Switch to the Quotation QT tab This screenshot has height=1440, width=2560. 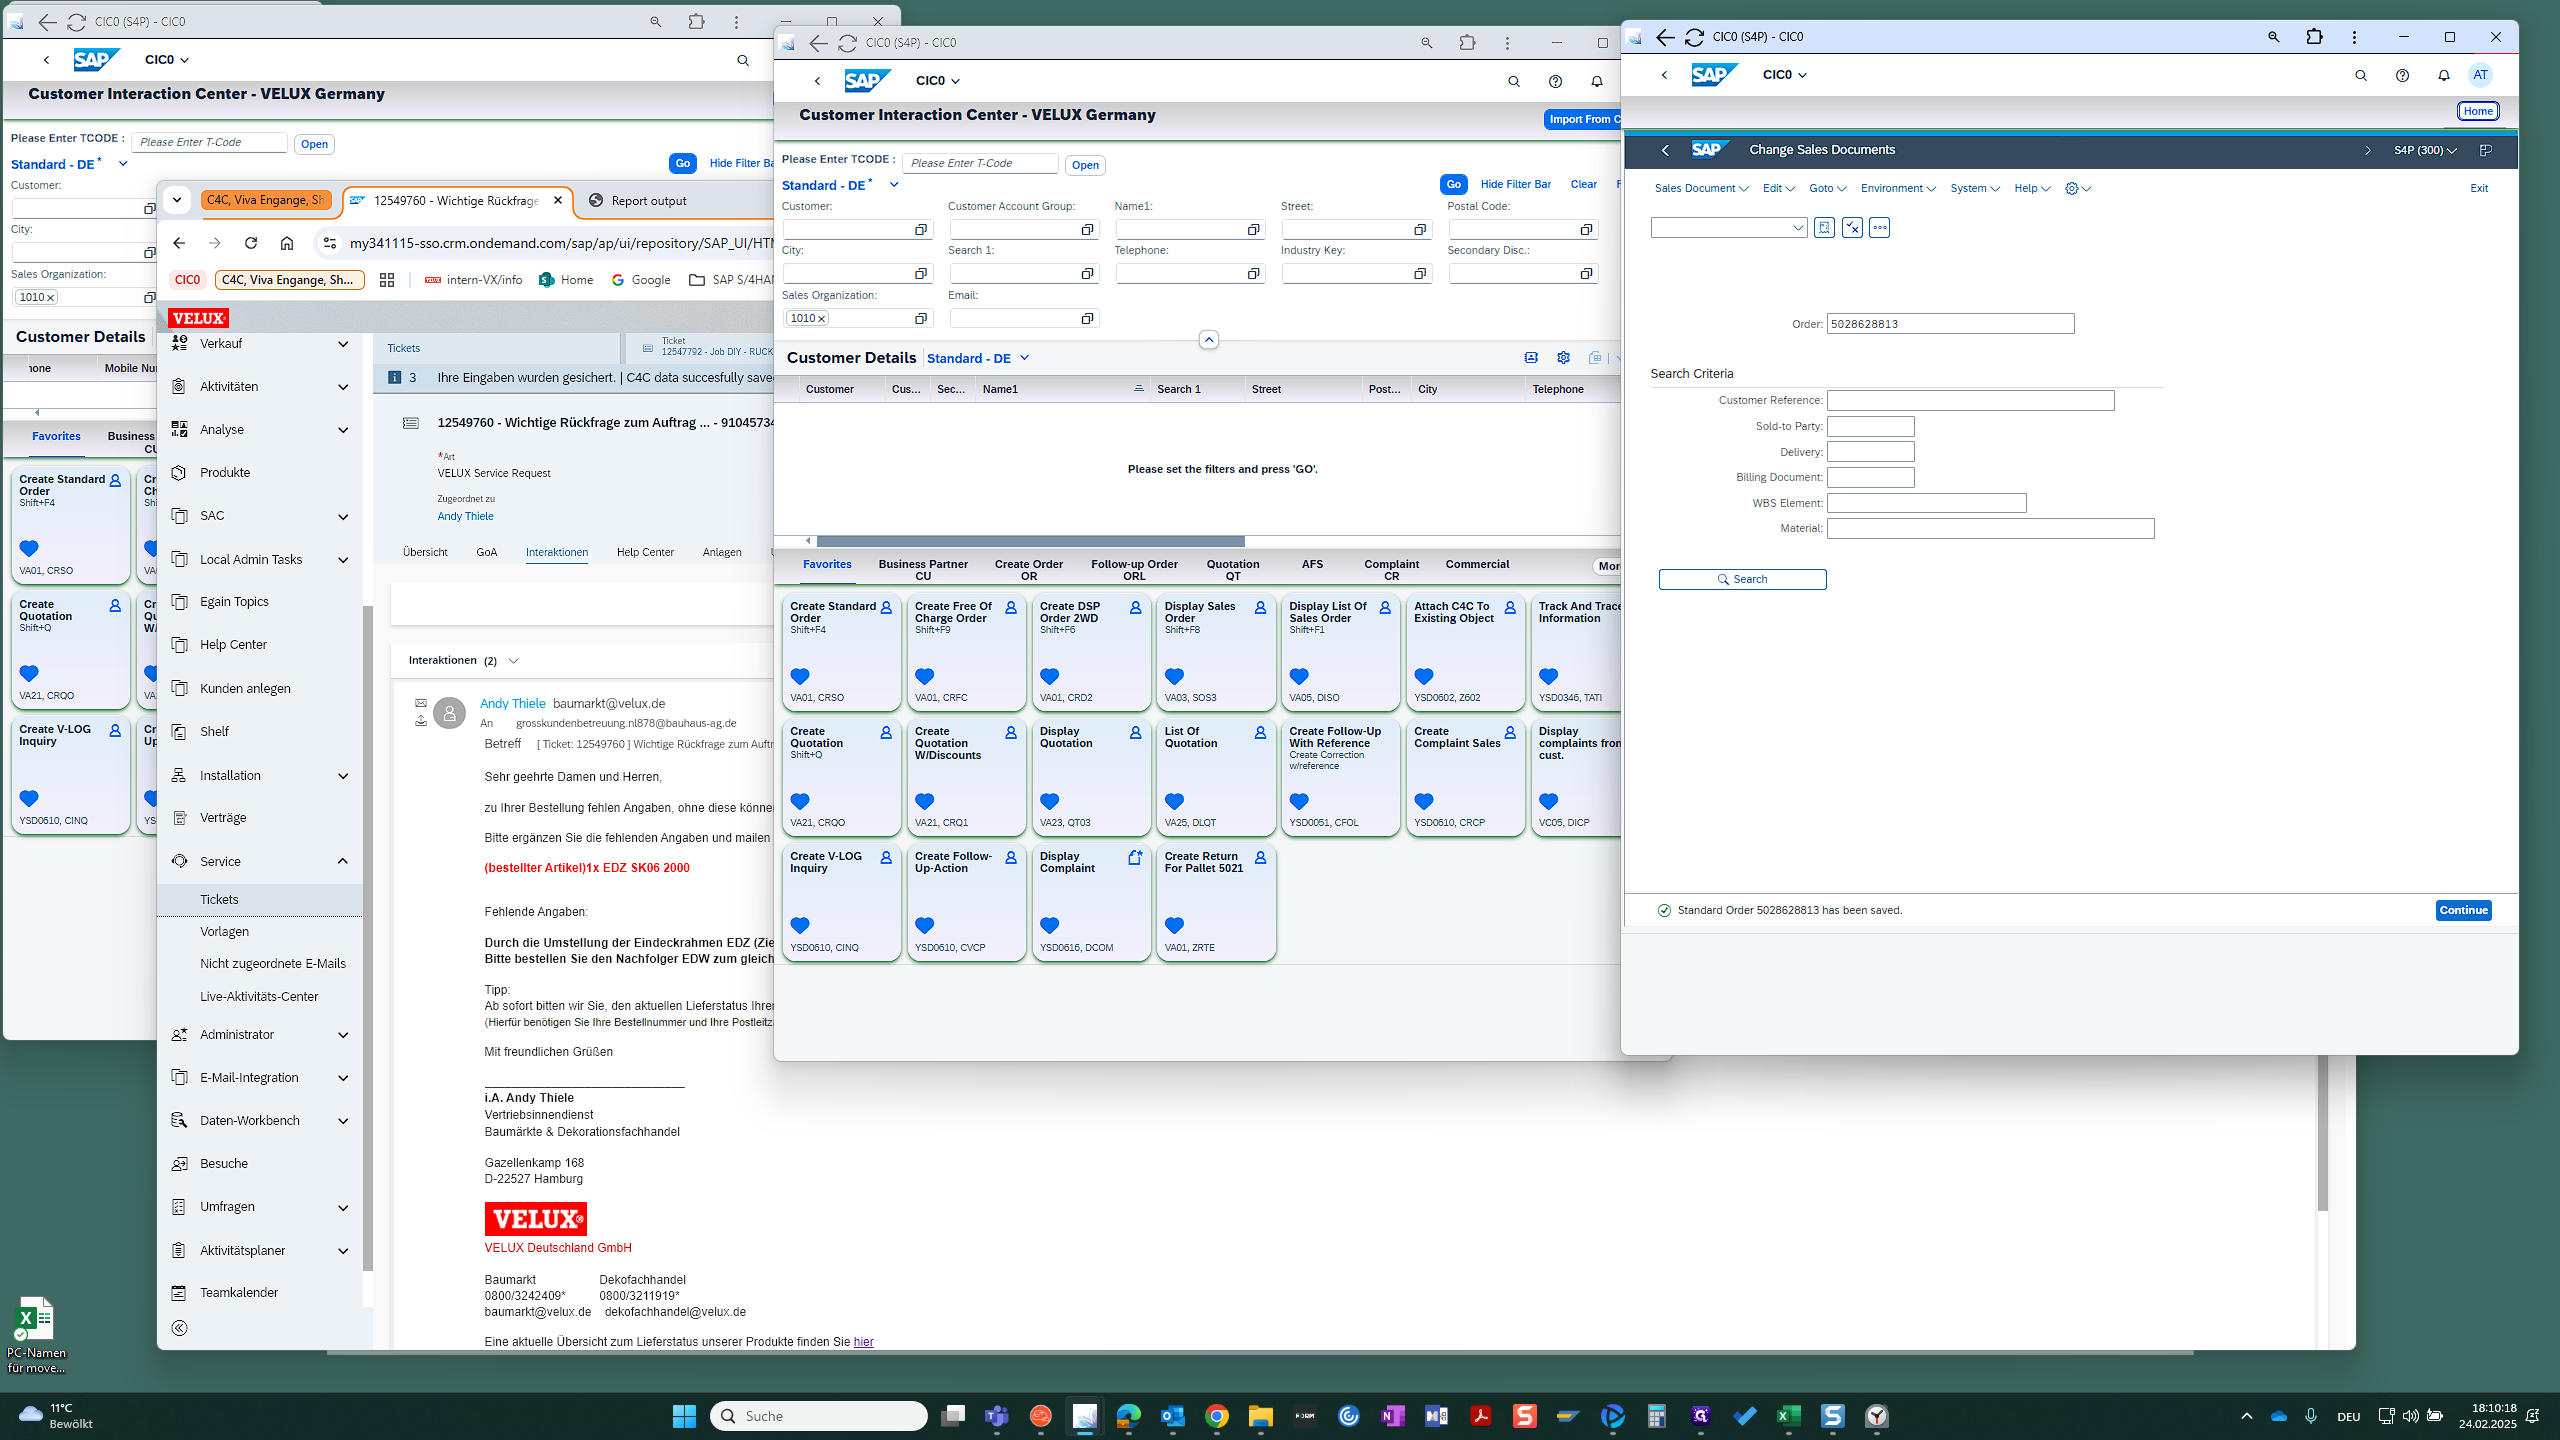tap(1233, 570)
